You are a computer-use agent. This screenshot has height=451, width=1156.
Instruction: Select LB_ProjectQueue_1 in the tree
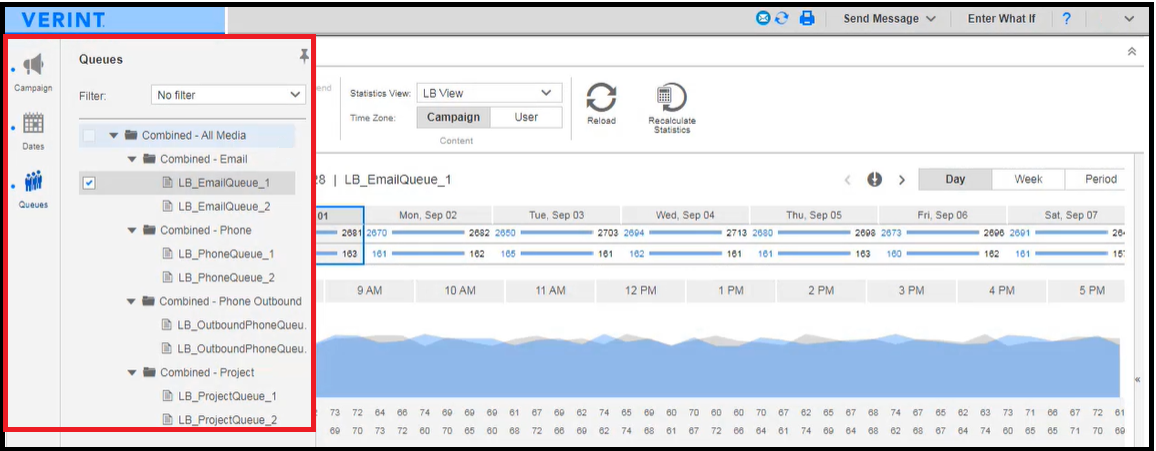[227, 396]
